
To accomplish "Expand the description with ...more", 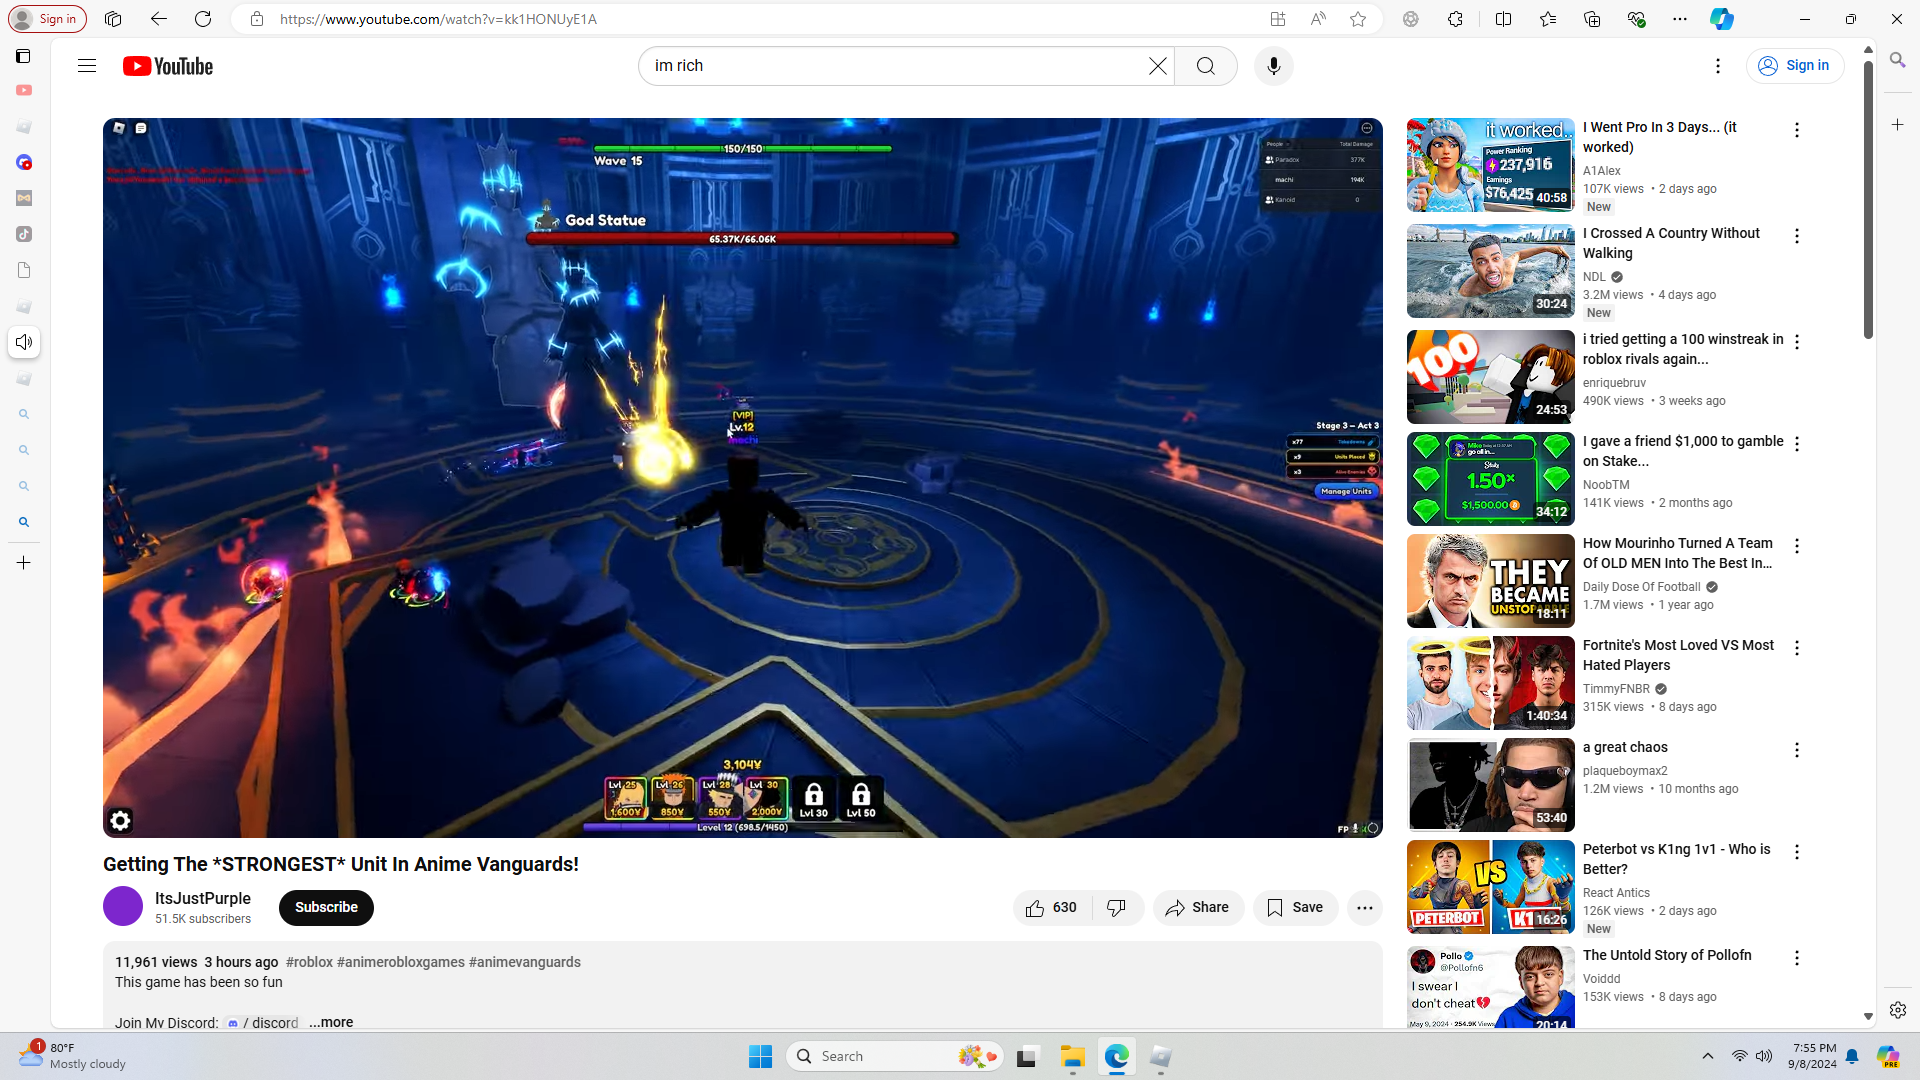I will tap(331, 1022).
